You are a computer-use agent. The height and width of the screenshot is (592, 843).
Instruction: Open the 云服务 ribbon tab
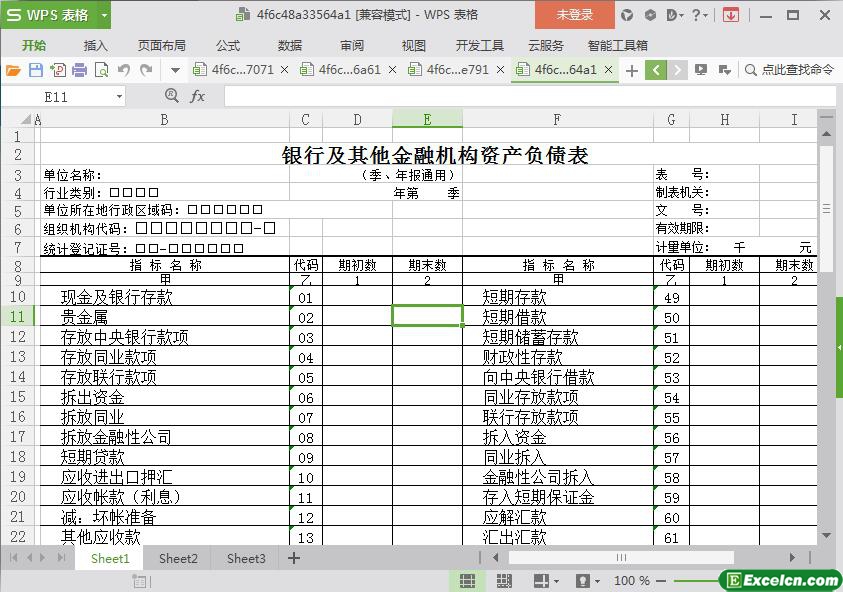(546, 46)
